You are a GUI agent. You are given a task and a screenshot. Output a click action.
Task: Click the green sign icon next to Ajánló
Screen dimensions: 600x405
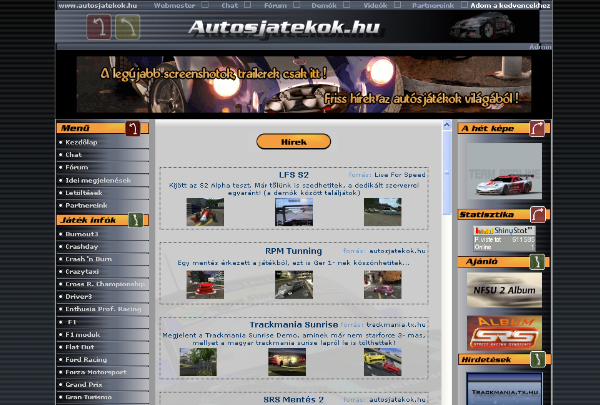[x=537, y=262]
